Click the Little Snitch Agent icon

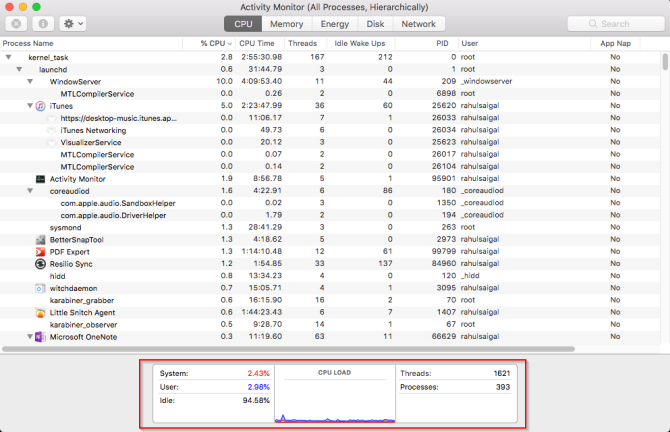pos(40,313)
